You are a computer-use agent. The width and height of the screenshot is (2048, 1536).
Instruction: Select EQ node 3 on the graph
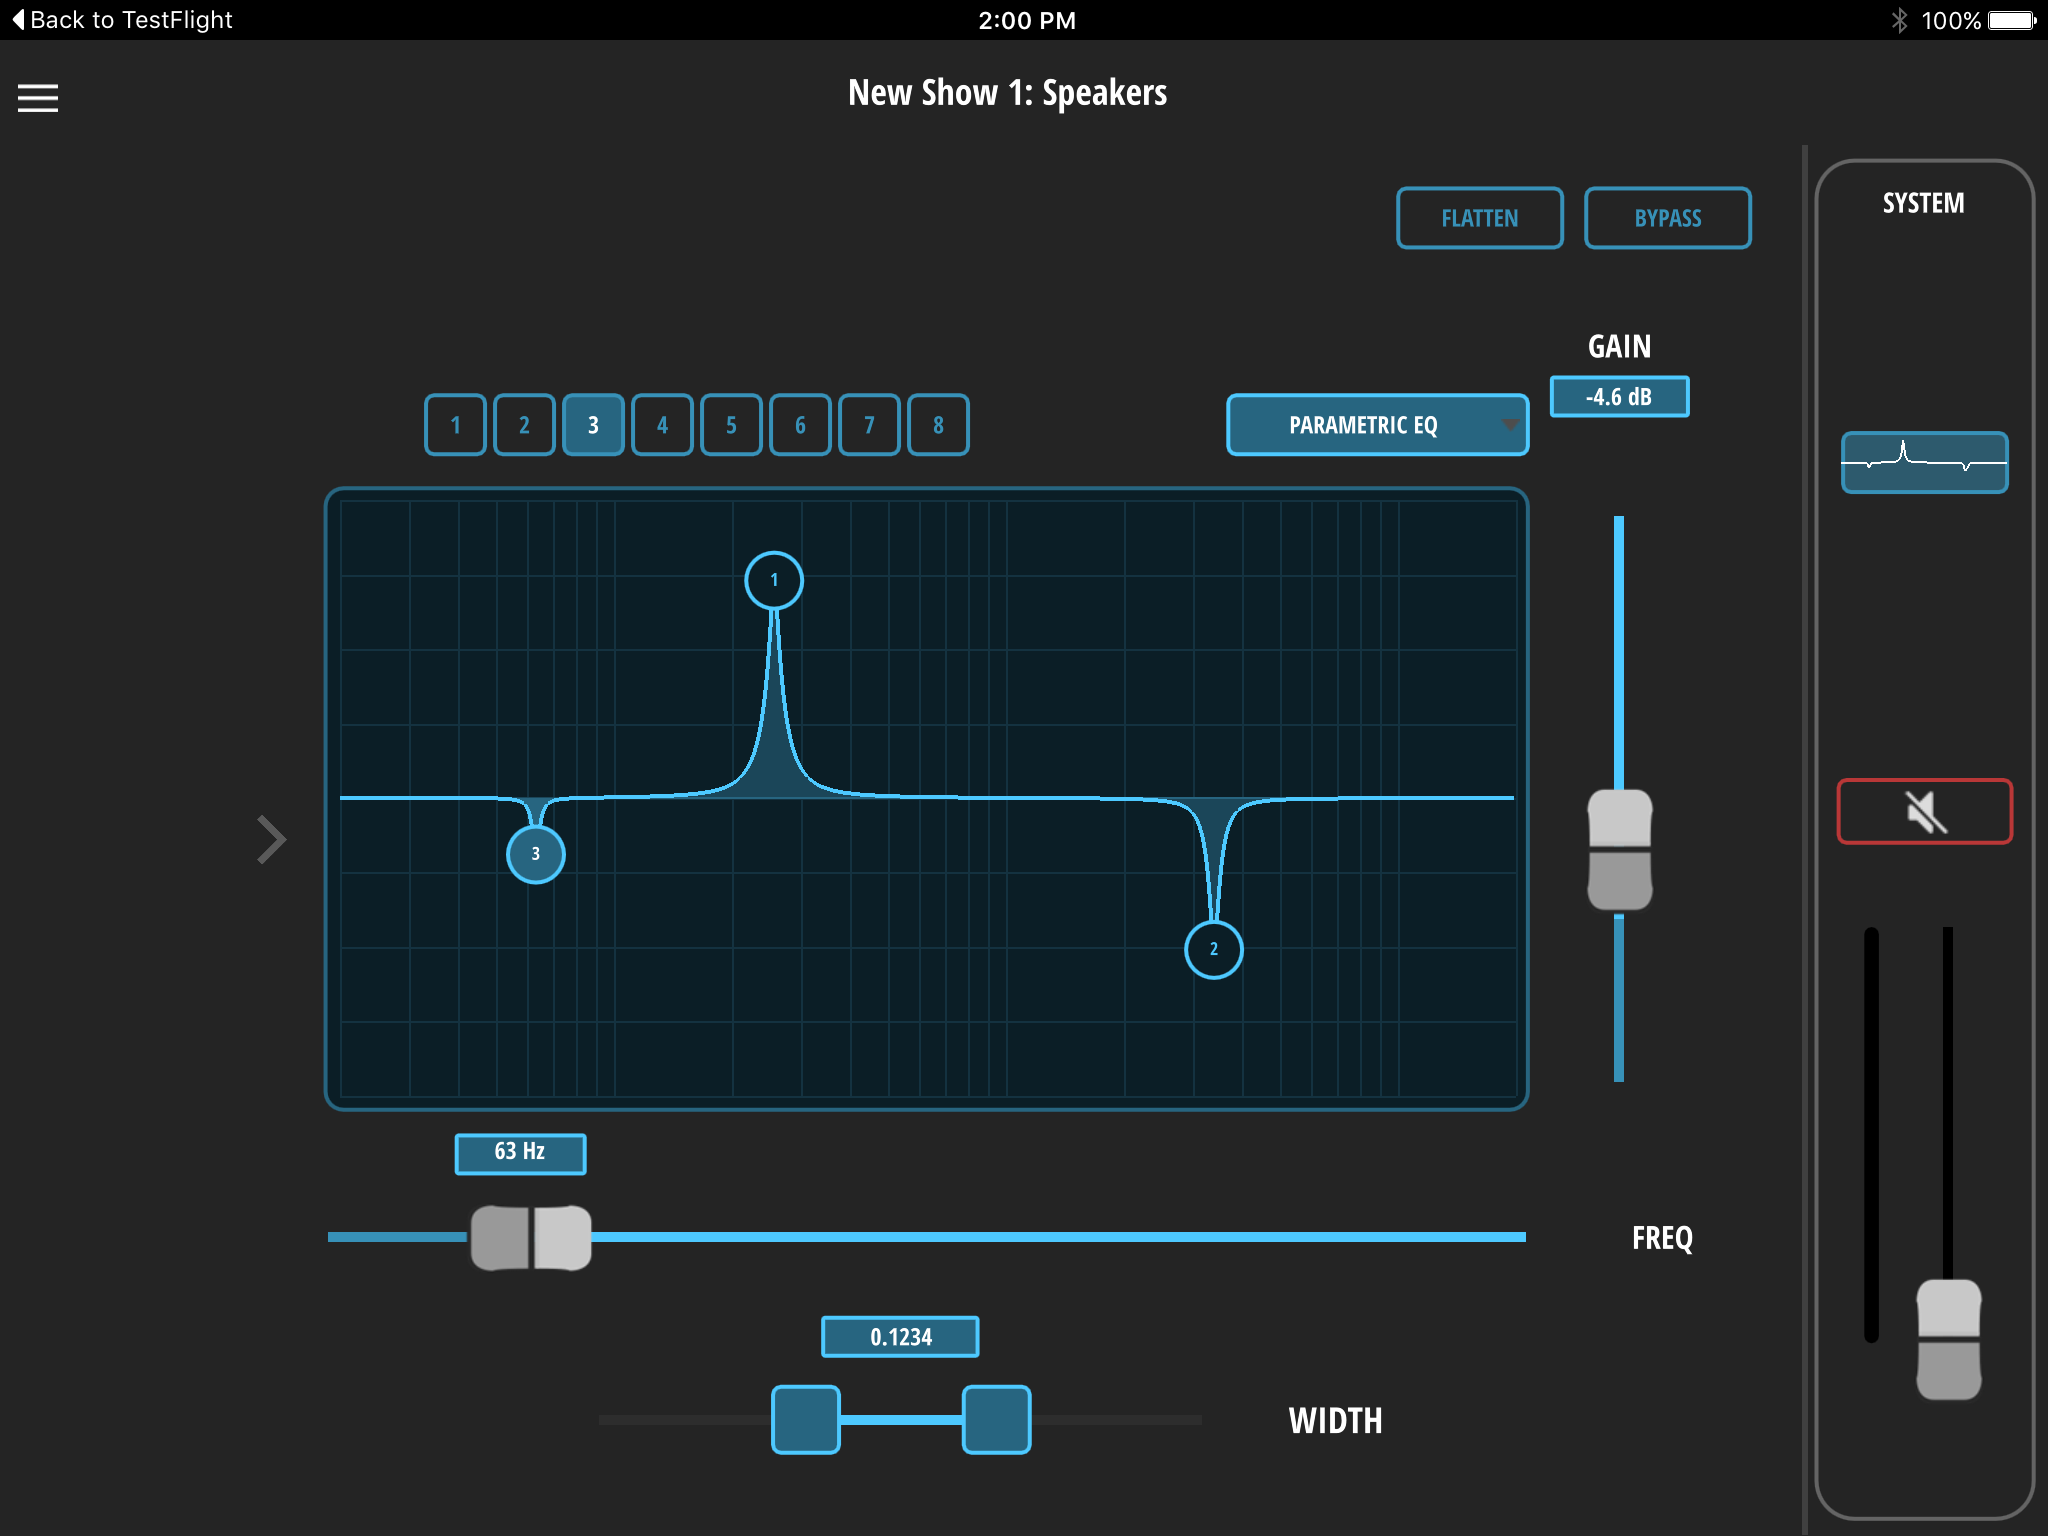(x=536, y=854)
